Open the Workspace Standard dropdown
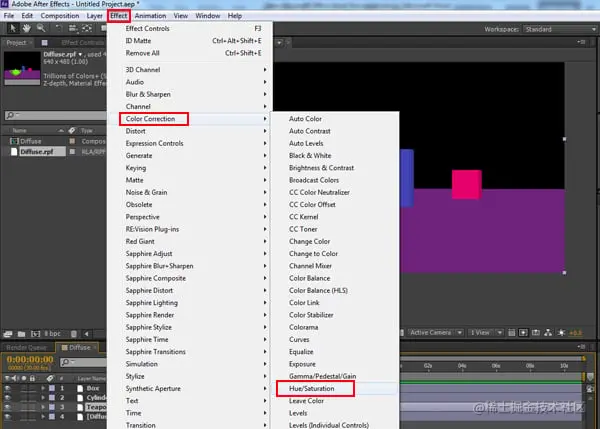Image resolution: width=600 pixels, height=429 pixels. coord(560,29)
